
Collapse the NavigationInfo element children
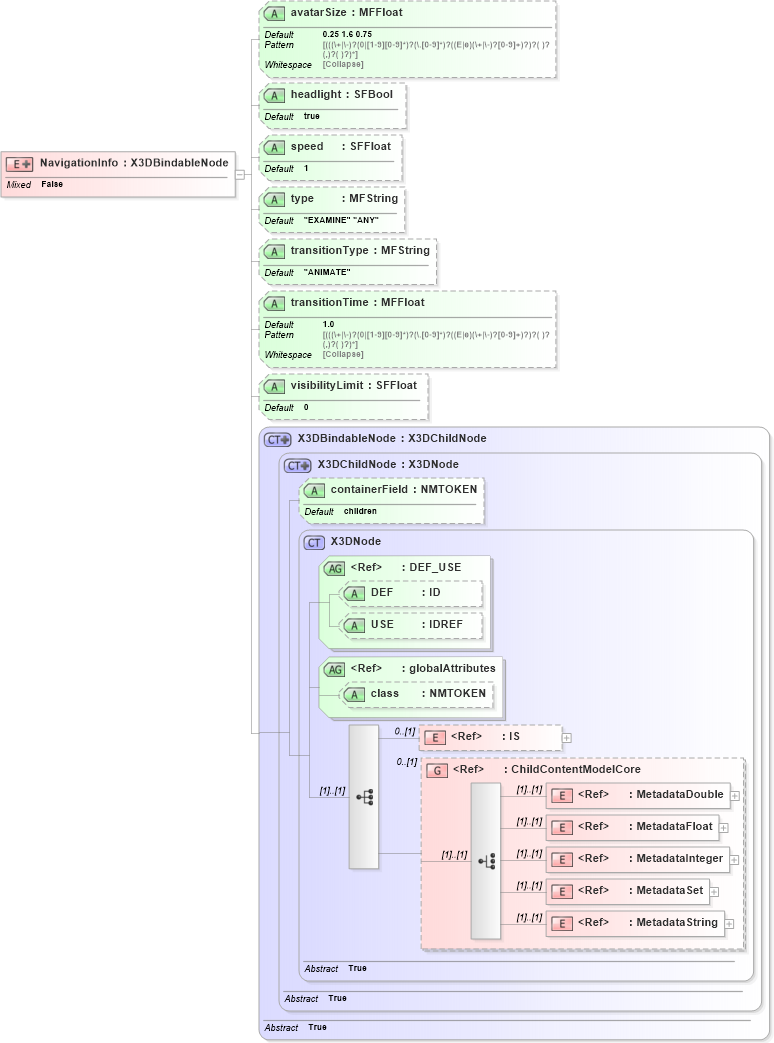pyautogui.click(x=240, y=175)
